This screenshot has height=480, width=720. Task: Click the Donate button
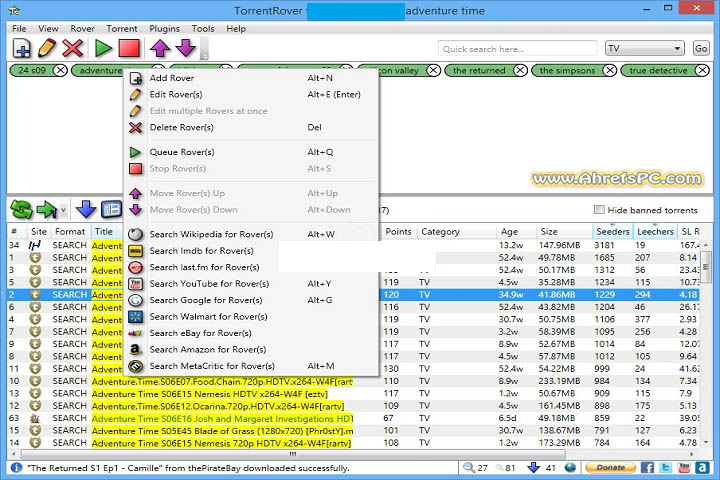tap(610, 468)
